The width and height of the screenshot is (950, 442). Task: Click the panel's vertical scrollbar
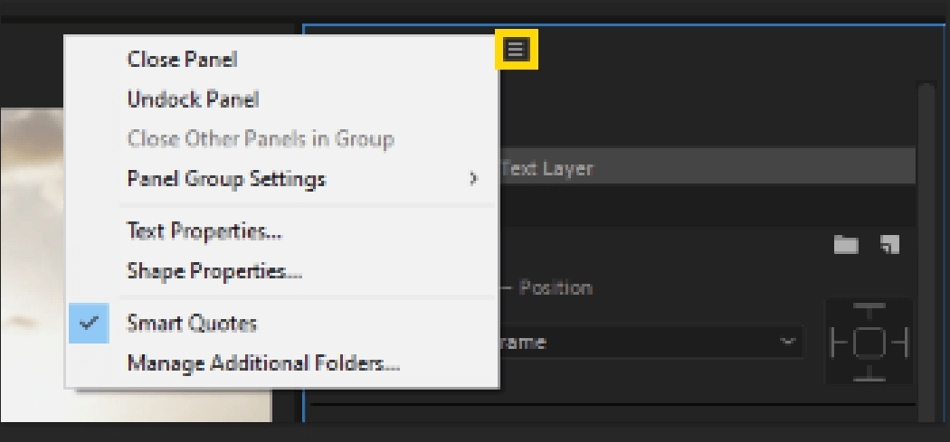[926, 250]
